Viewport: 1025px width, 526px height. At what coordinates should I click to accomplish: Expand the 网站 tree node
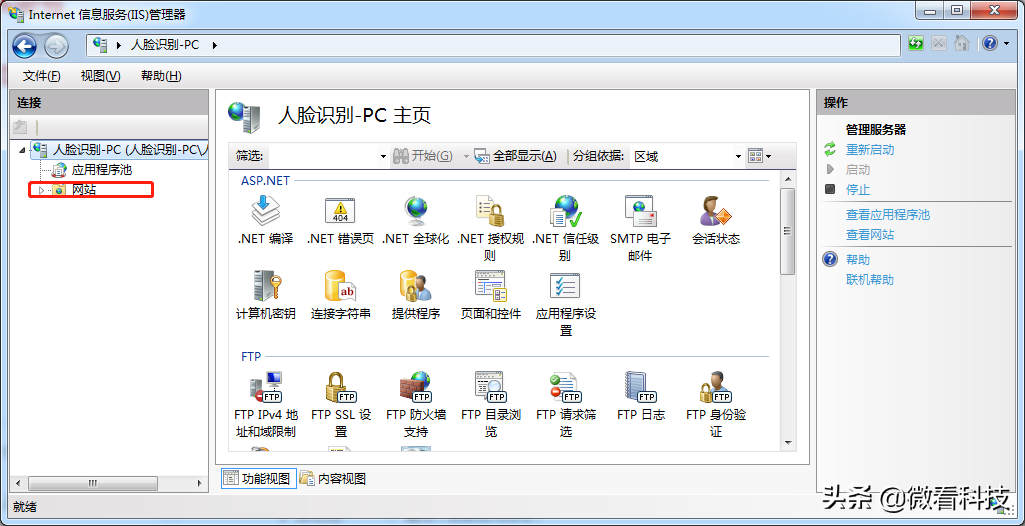[x=41, y=190]
